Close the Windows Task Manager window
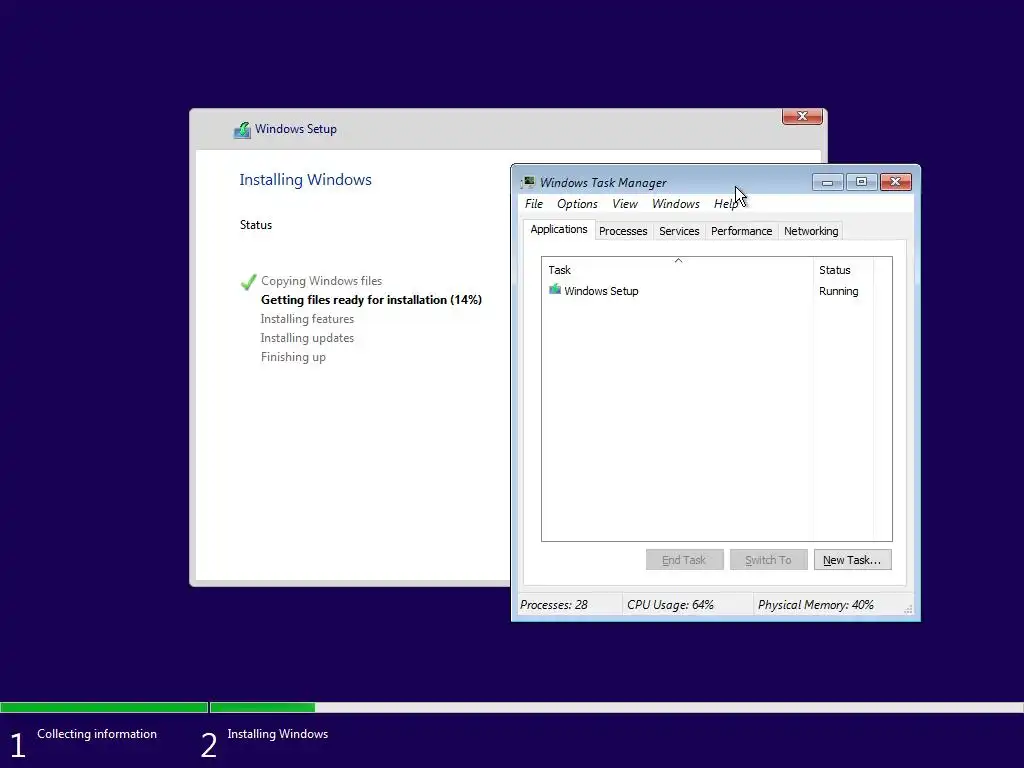The image size is (1024, 768). 895,182
